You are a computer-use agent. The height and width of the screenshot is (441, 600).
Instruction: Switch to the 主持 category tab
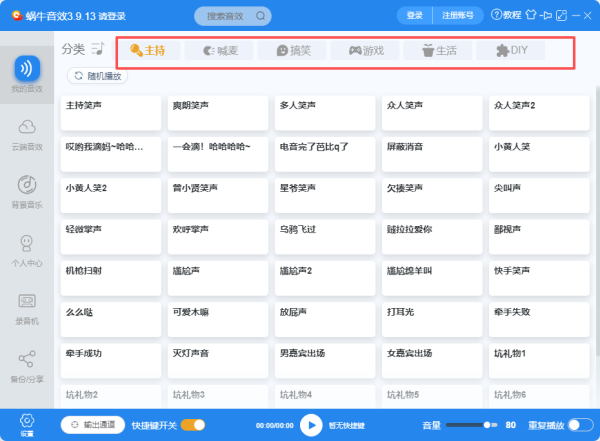[x=148, y=51]
